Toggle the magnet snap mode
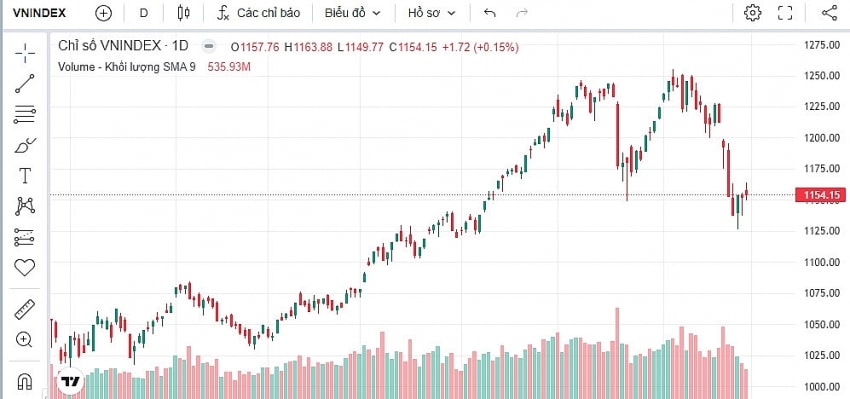 (x=24, y=382)
